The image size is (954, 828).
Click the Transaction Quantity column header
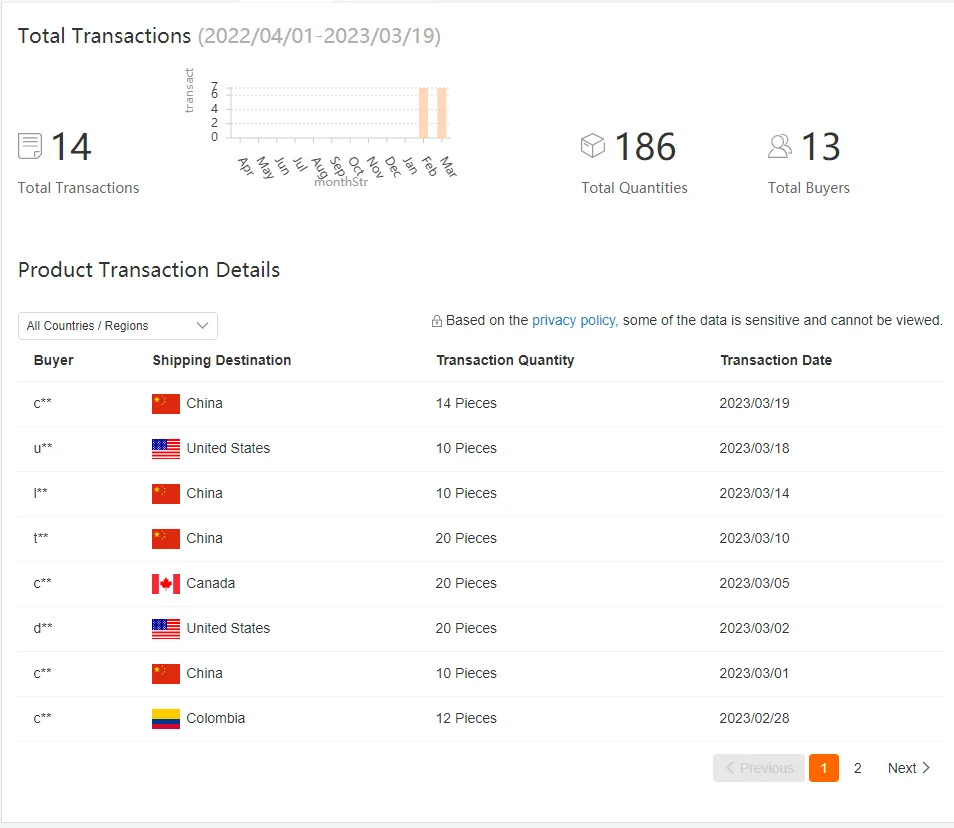505,360
